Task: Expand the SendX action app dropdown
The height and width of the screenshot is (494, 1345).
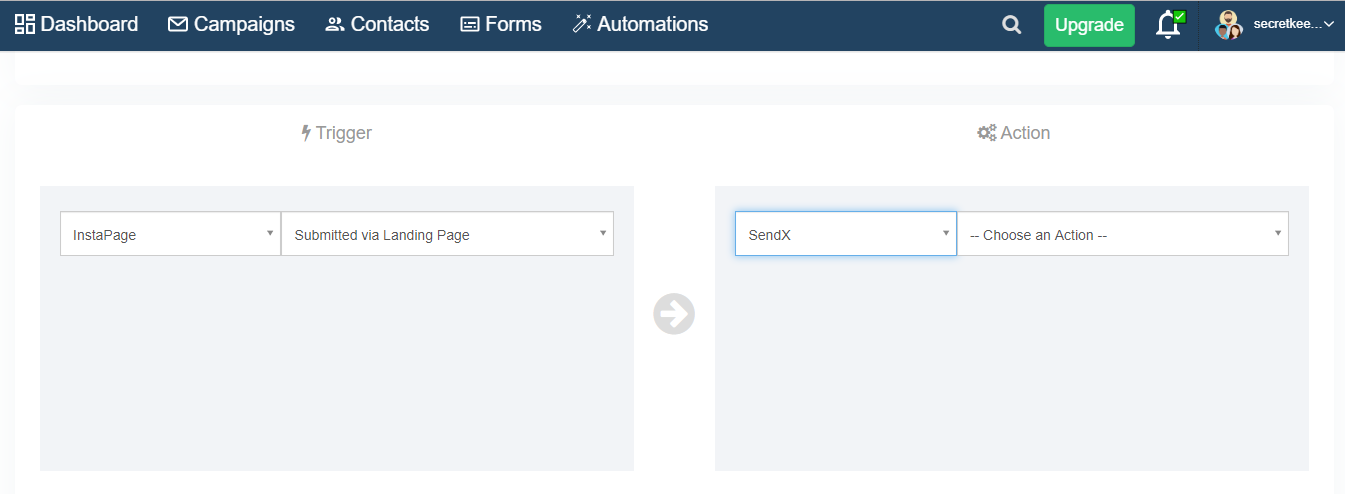Action: coord(845,234)
